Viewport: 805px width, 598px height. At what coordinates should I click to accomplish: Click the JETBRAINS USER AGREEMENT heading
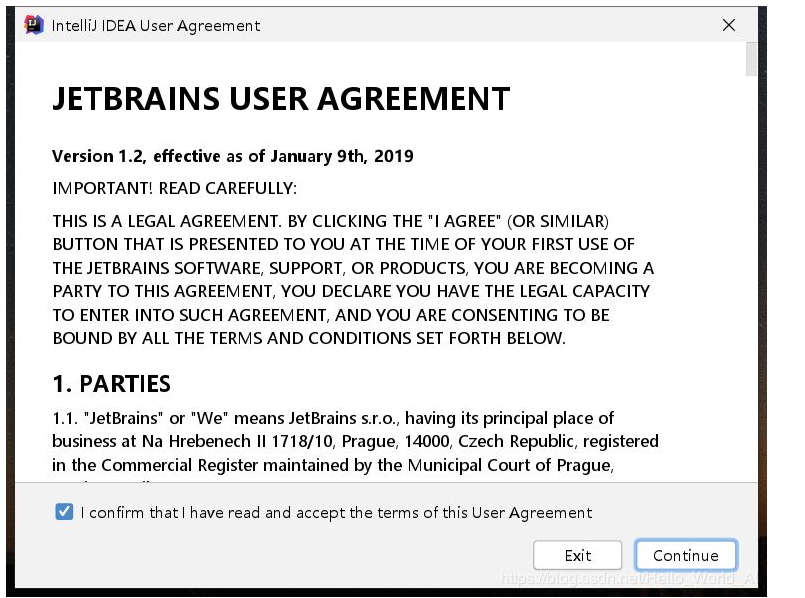[281, 99]
